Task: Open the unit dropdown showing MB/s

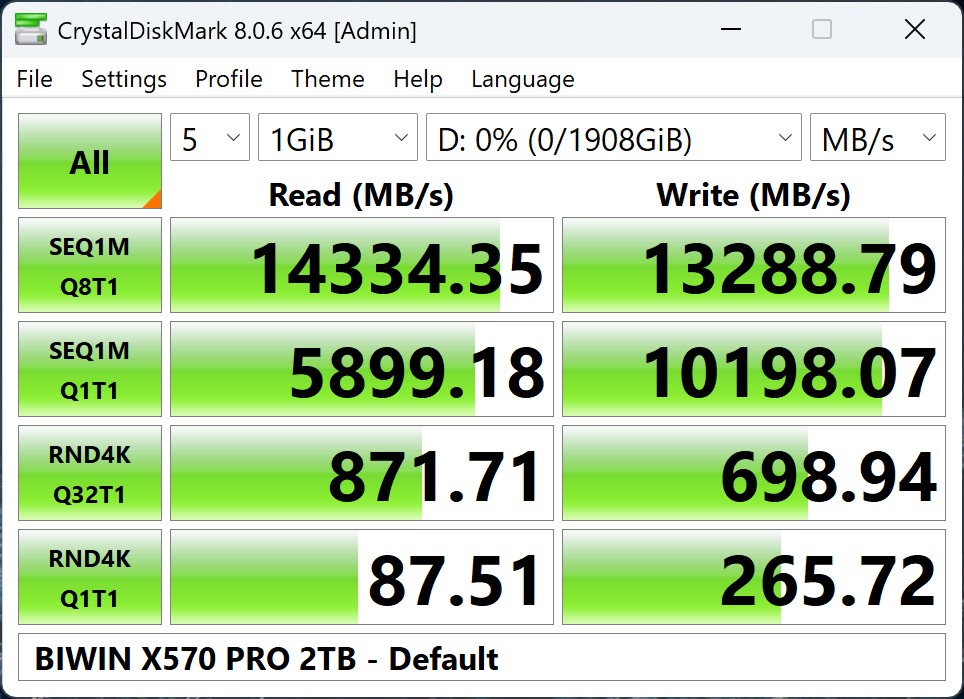Action: (878, 137)
